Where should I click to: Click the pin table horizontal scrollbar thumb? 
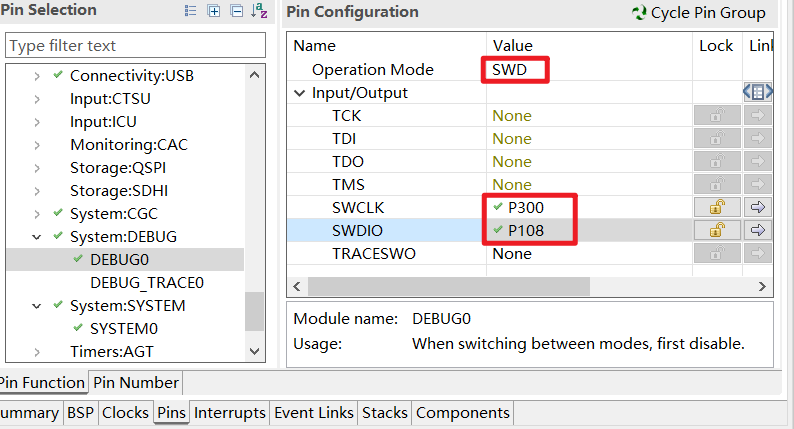pos(449,287)
